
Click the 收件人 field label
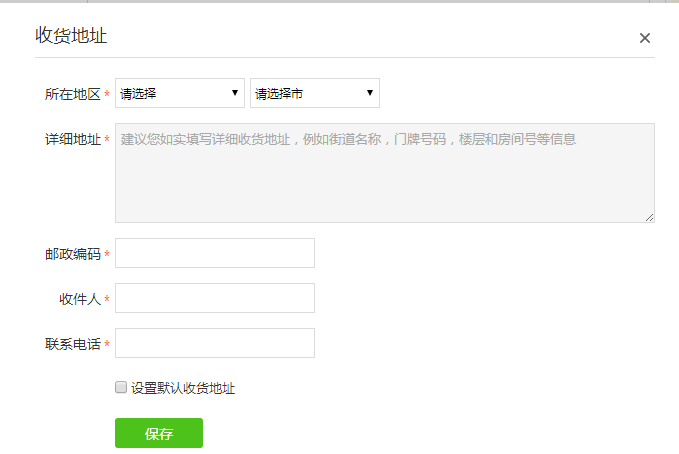(80, 299)
